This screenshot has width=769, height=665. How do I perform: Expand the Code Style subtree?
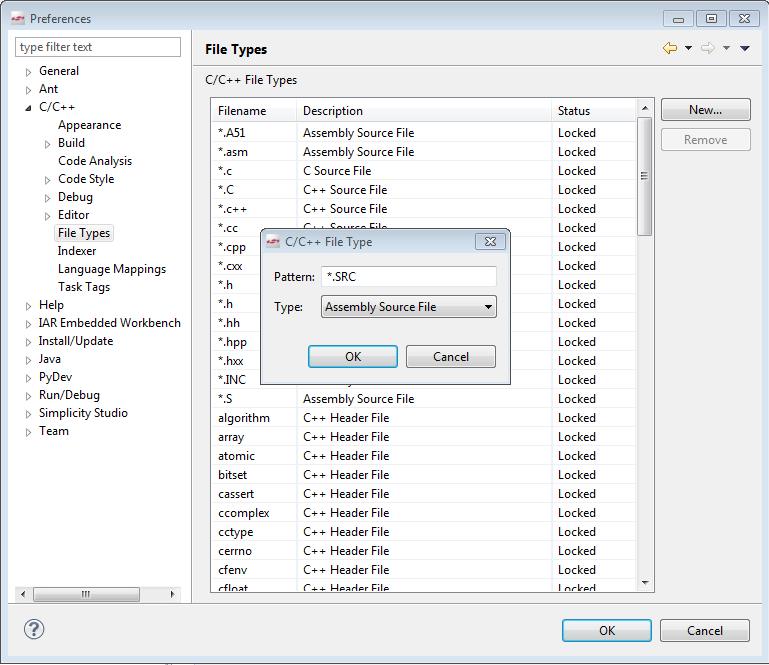click(x=48, y=180)
